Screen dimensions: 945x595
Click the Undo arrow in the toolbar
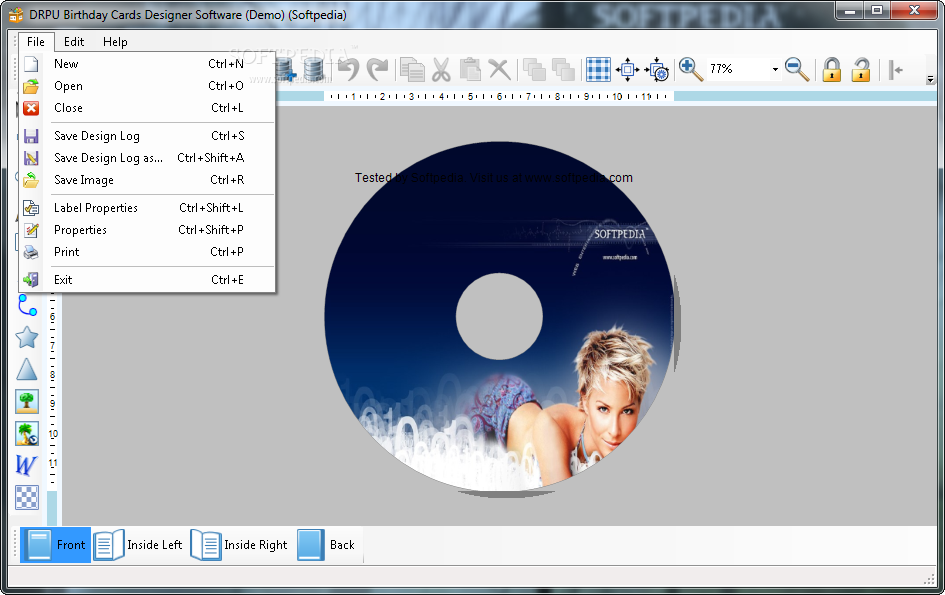click(348, 69)
